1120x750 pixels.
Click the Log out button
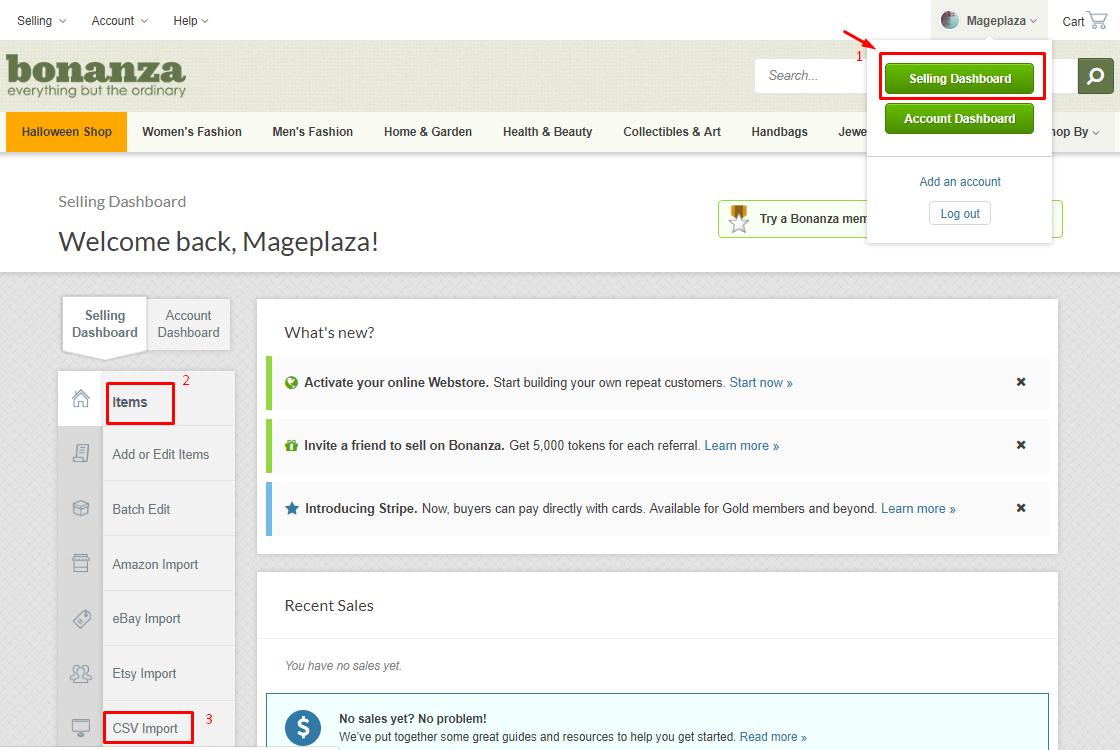(959, 214)
